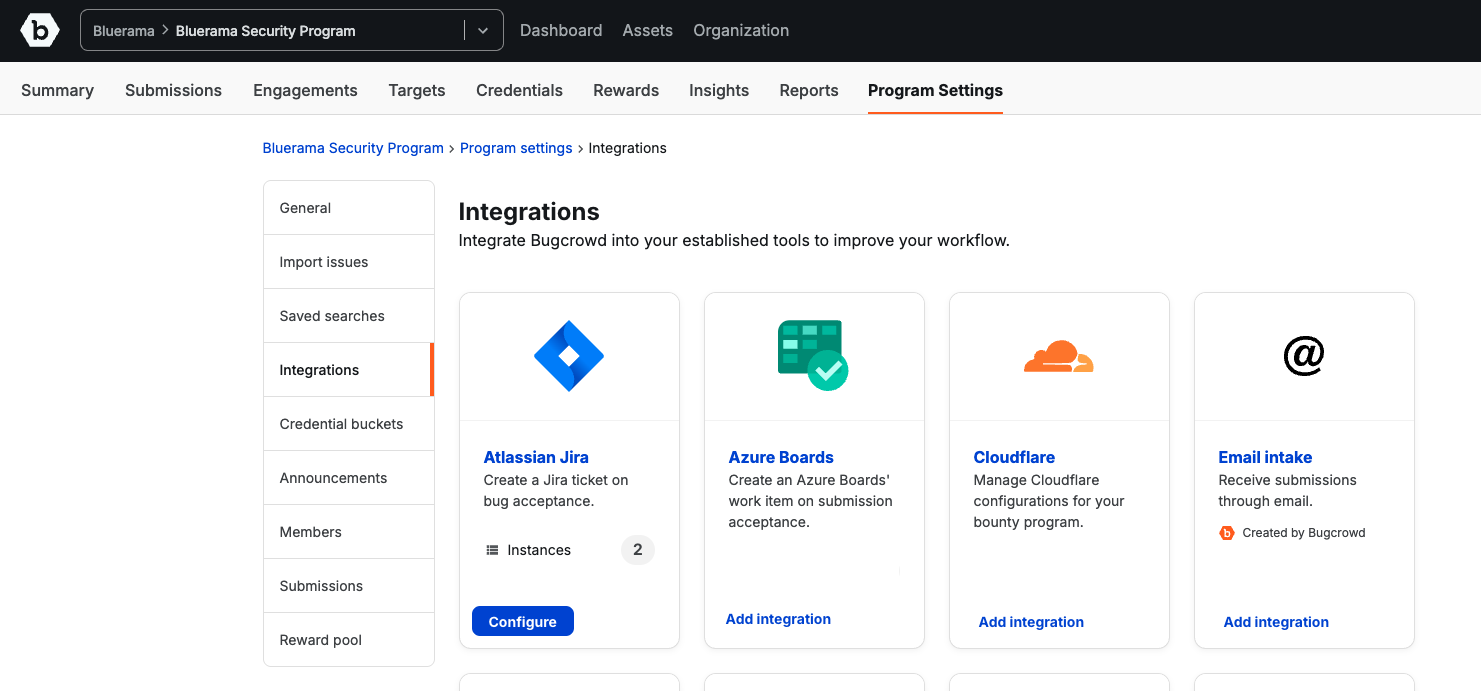
Task: Open the Email intake title link
Action: (x=1265, y=457)
